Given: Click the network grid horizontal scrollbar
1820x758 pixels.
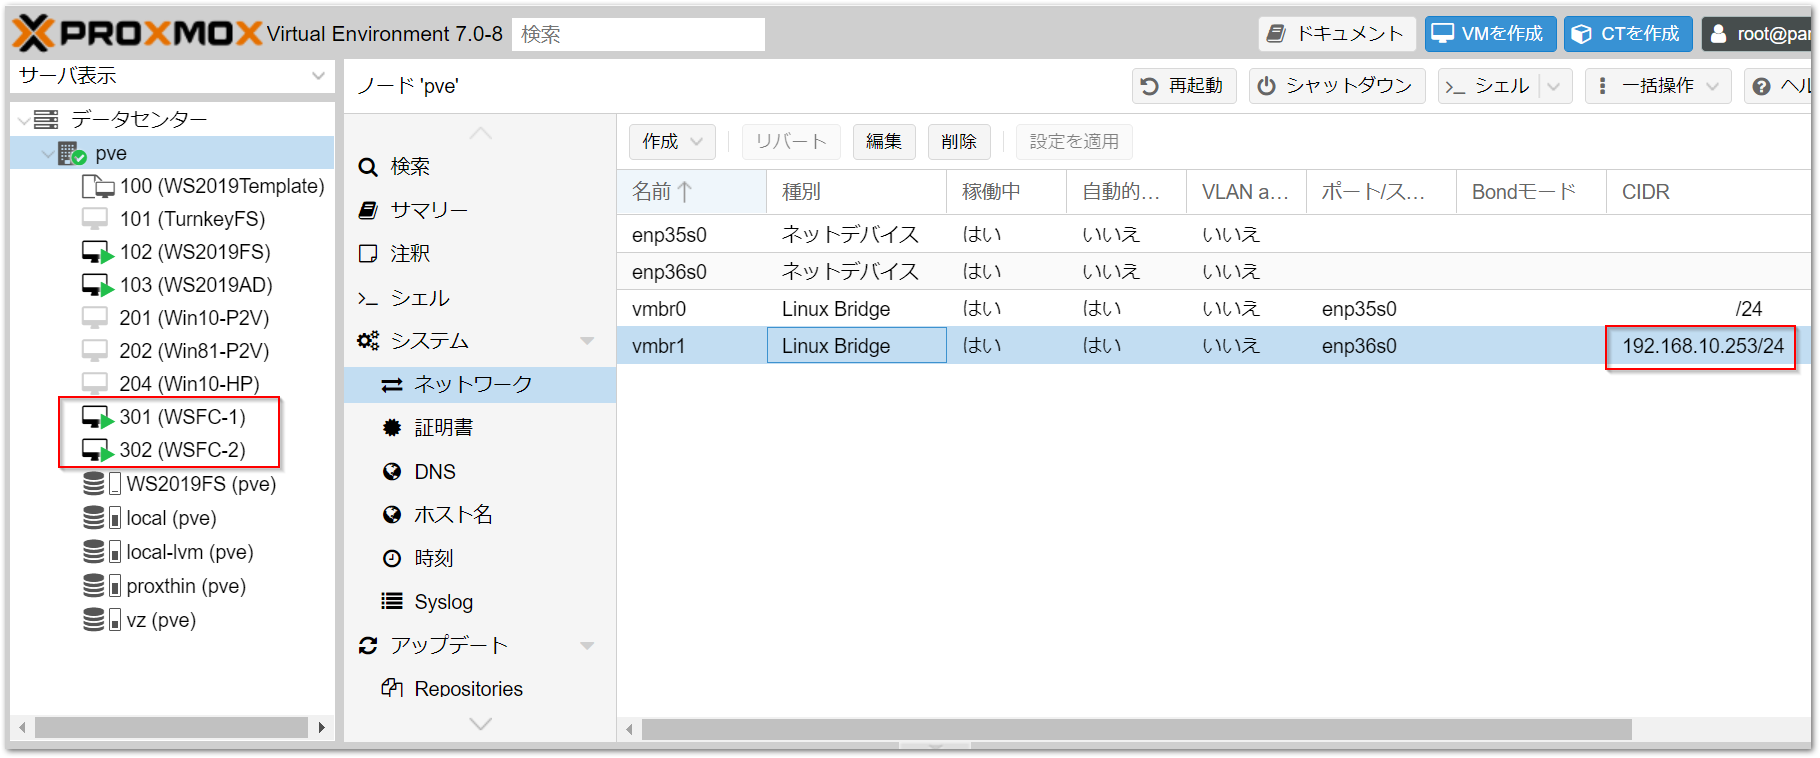Looking at the screenshot, I should [1136, 730].
